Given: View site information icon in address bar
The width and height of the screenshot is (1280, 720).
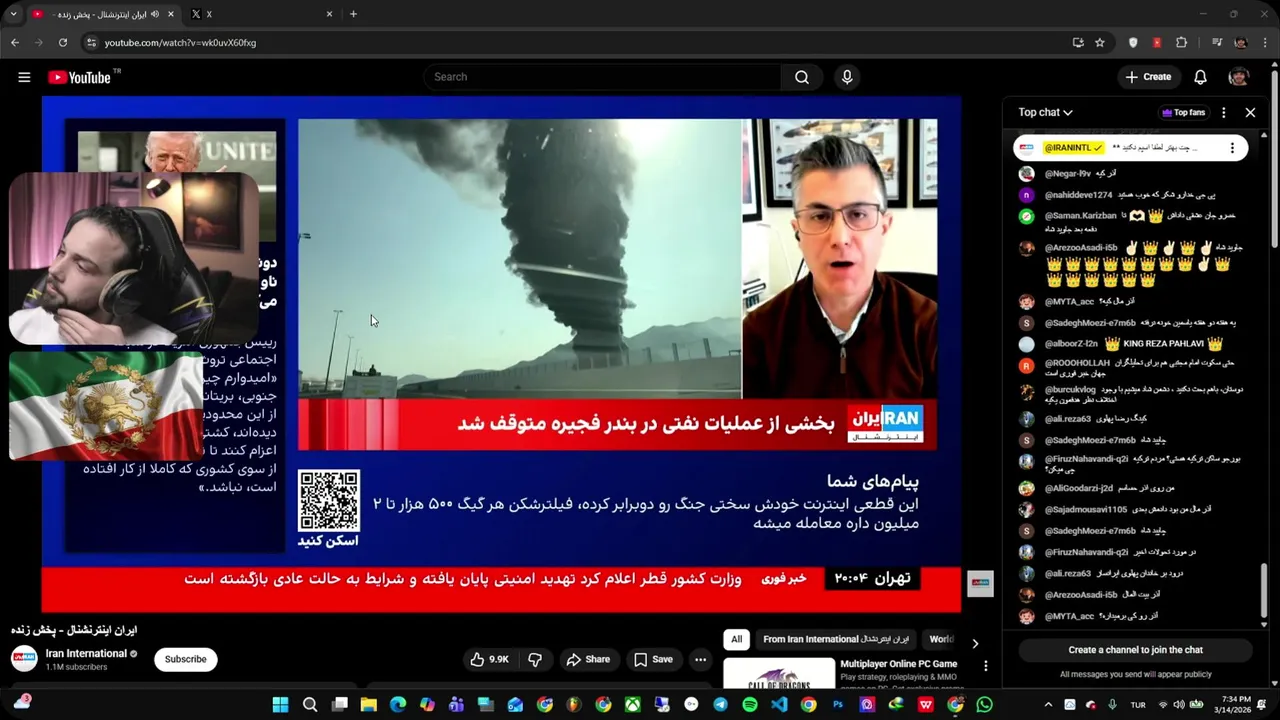Looking at the screenshot, I should [92, 43].
